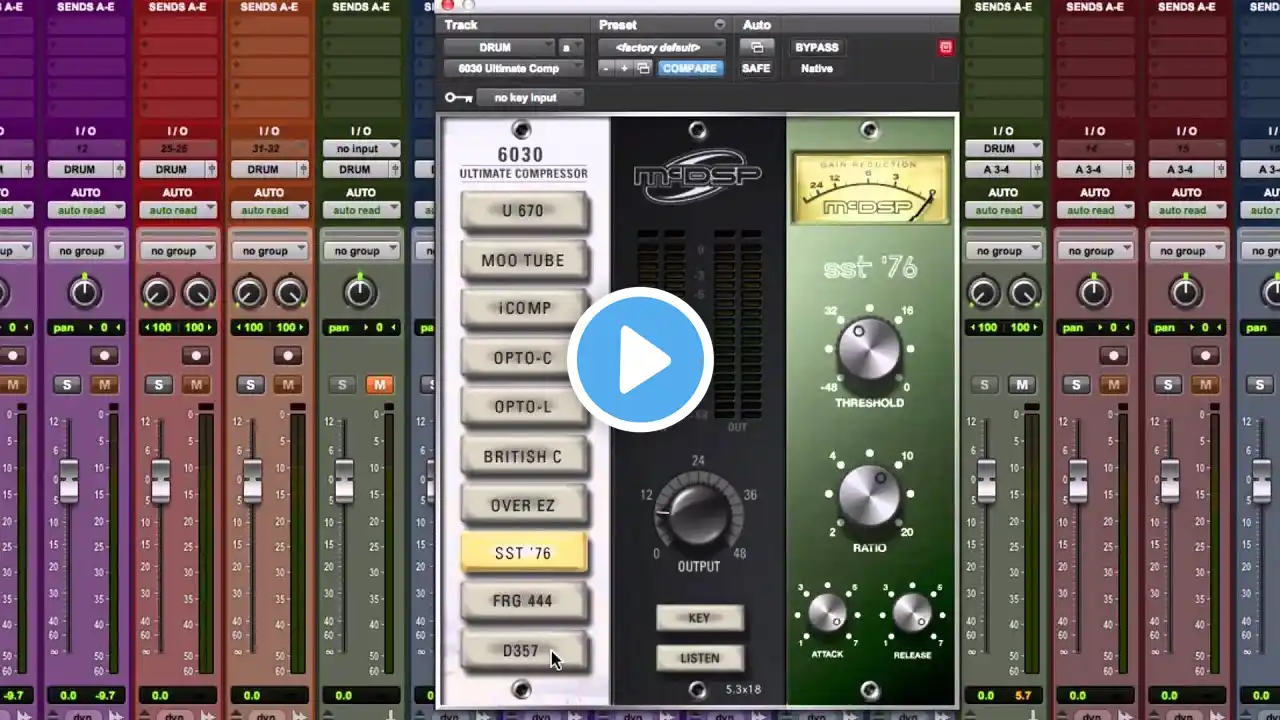Click the volume fader on the no input strip
Screen dimensions: 1280x720
click(x=344, y=481)
